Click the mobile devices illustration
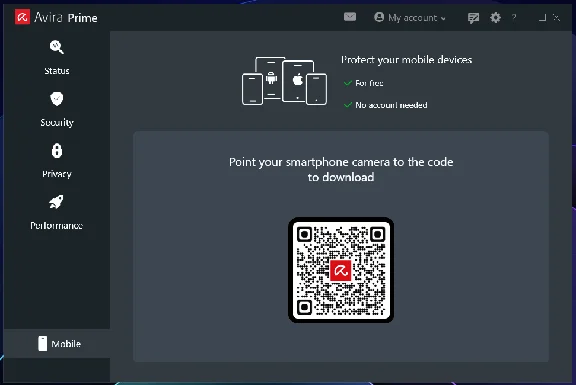This screenshot has width=576, height=385. point(284,81)
